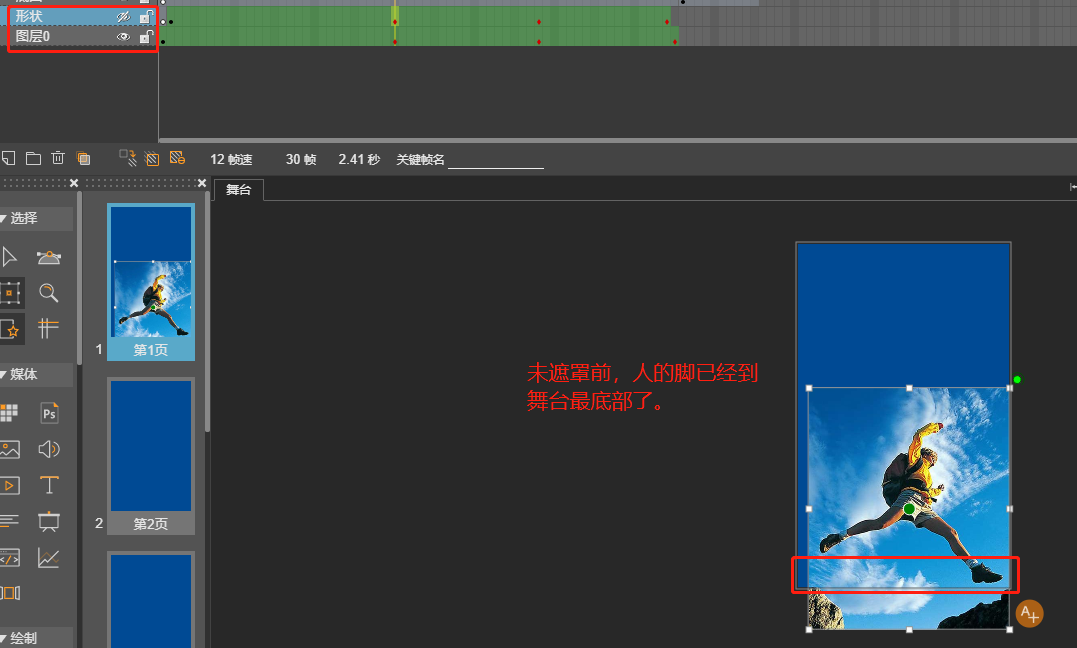The height and width of the screenshot is (648, 1077).
Task: Click the duplicate layer icon
Action: (83, 159)
